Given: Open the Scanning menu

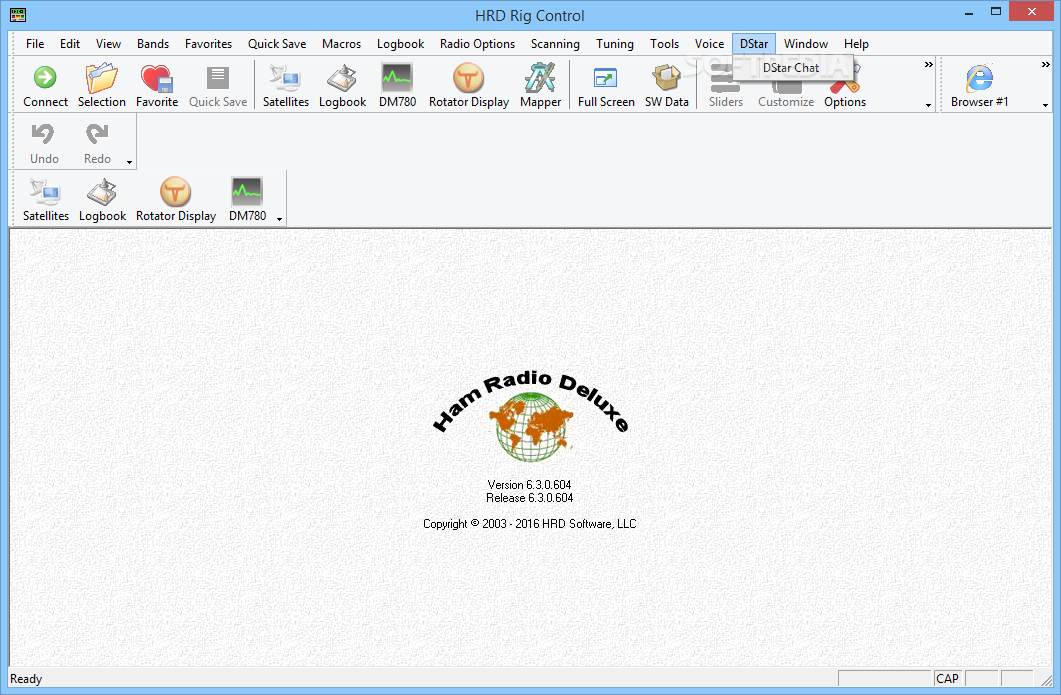Looking at the screenshot, I should point(555,44).
